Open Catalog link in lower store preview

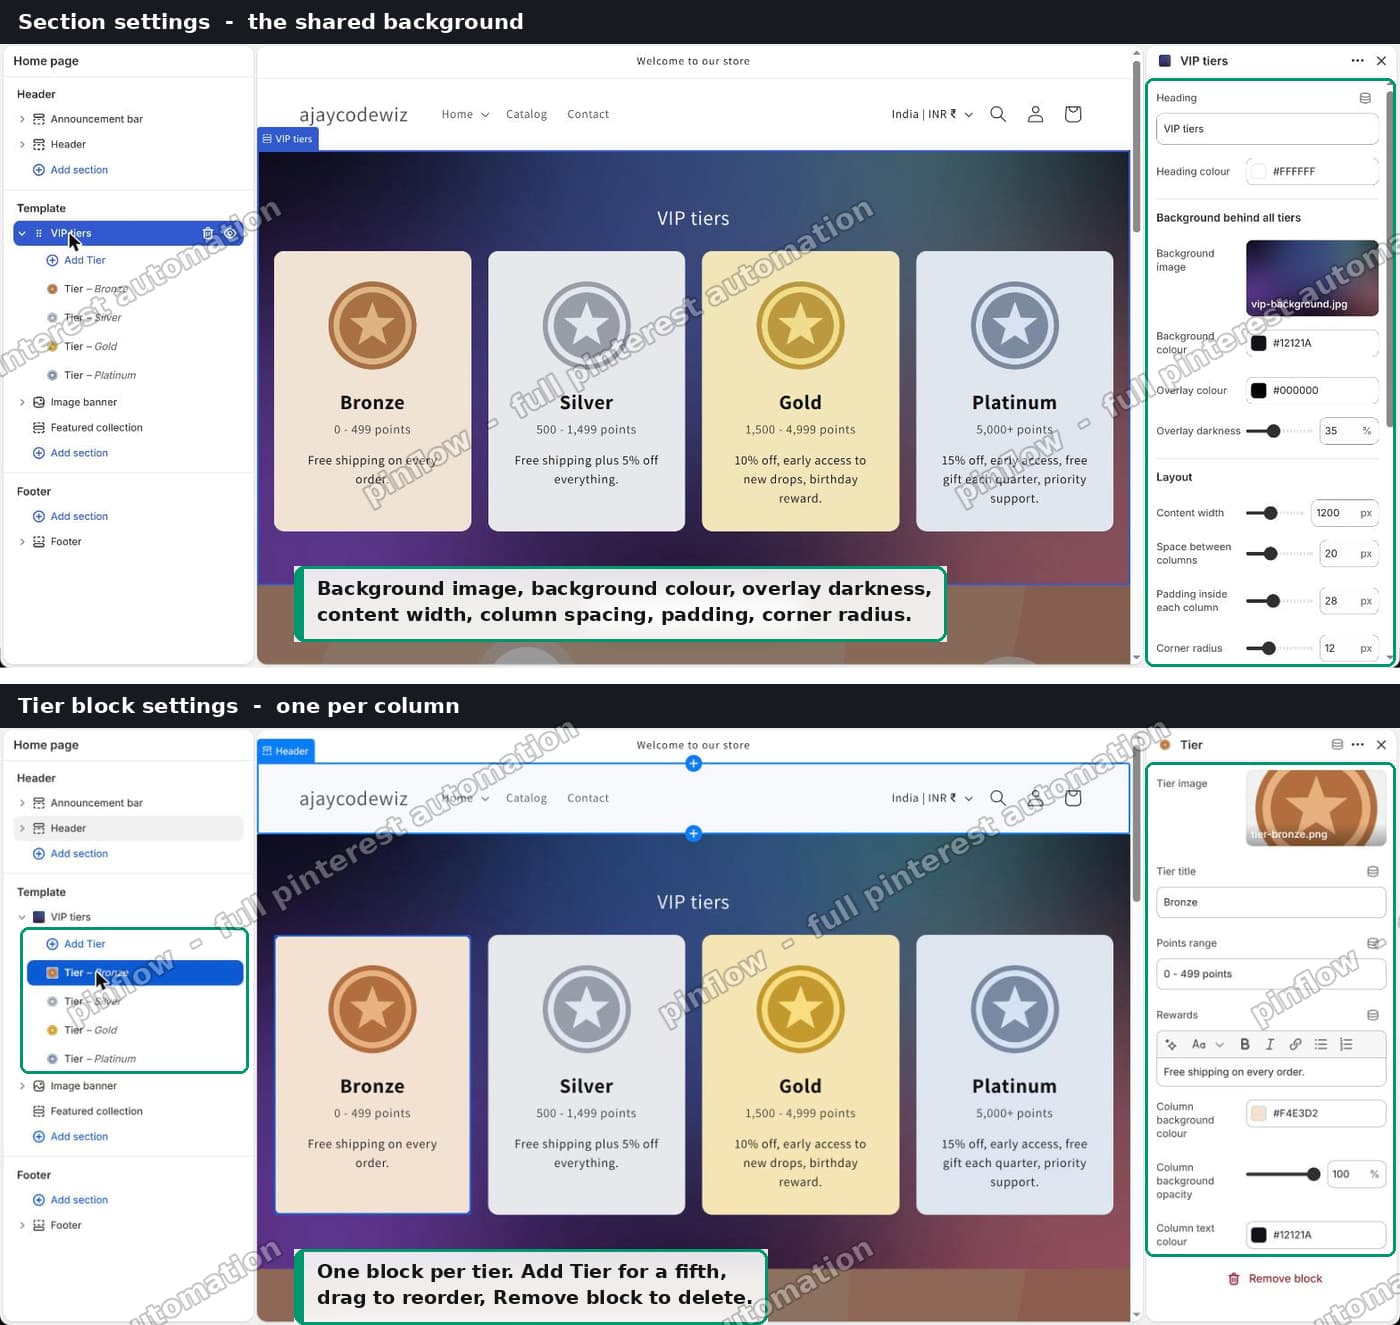pyautogui.click(x=526, y=798)
